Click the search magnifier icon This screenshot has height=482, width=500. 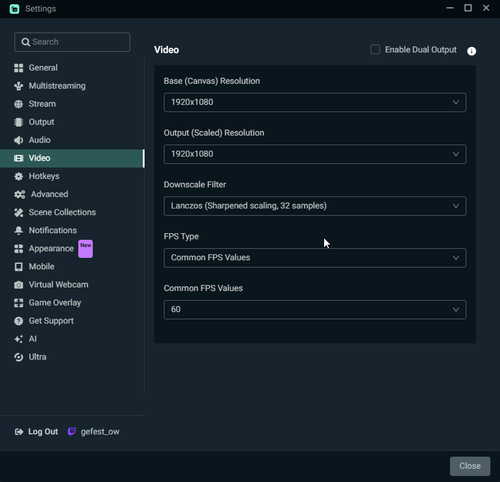[x=25, y=42]
